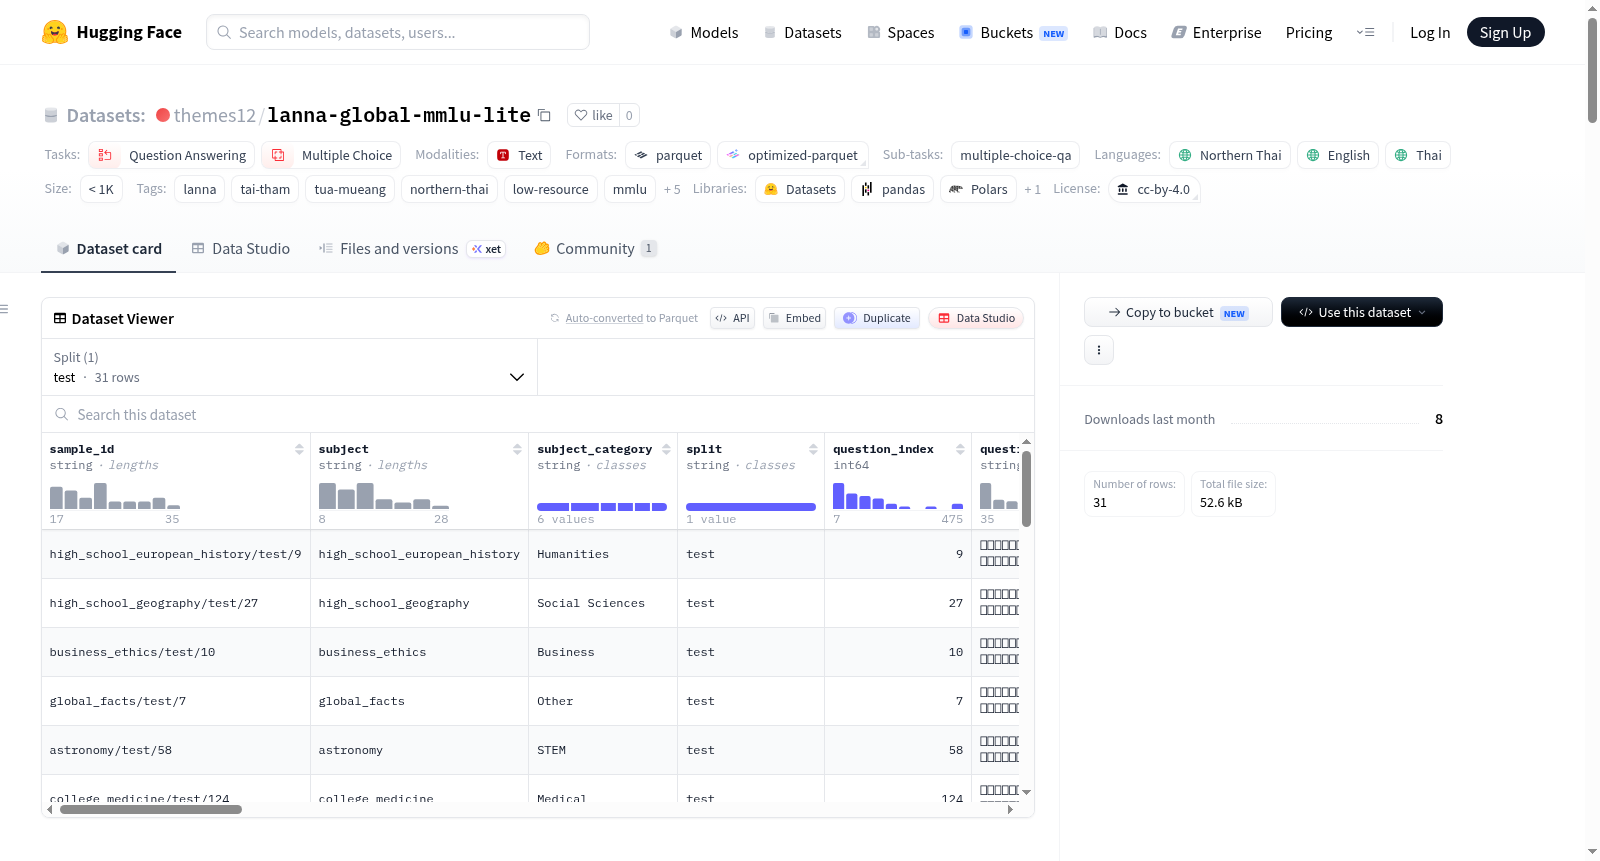Open Docs in the navigation
This screenshot has height=861, width=1600.
tap(1119, 32)
